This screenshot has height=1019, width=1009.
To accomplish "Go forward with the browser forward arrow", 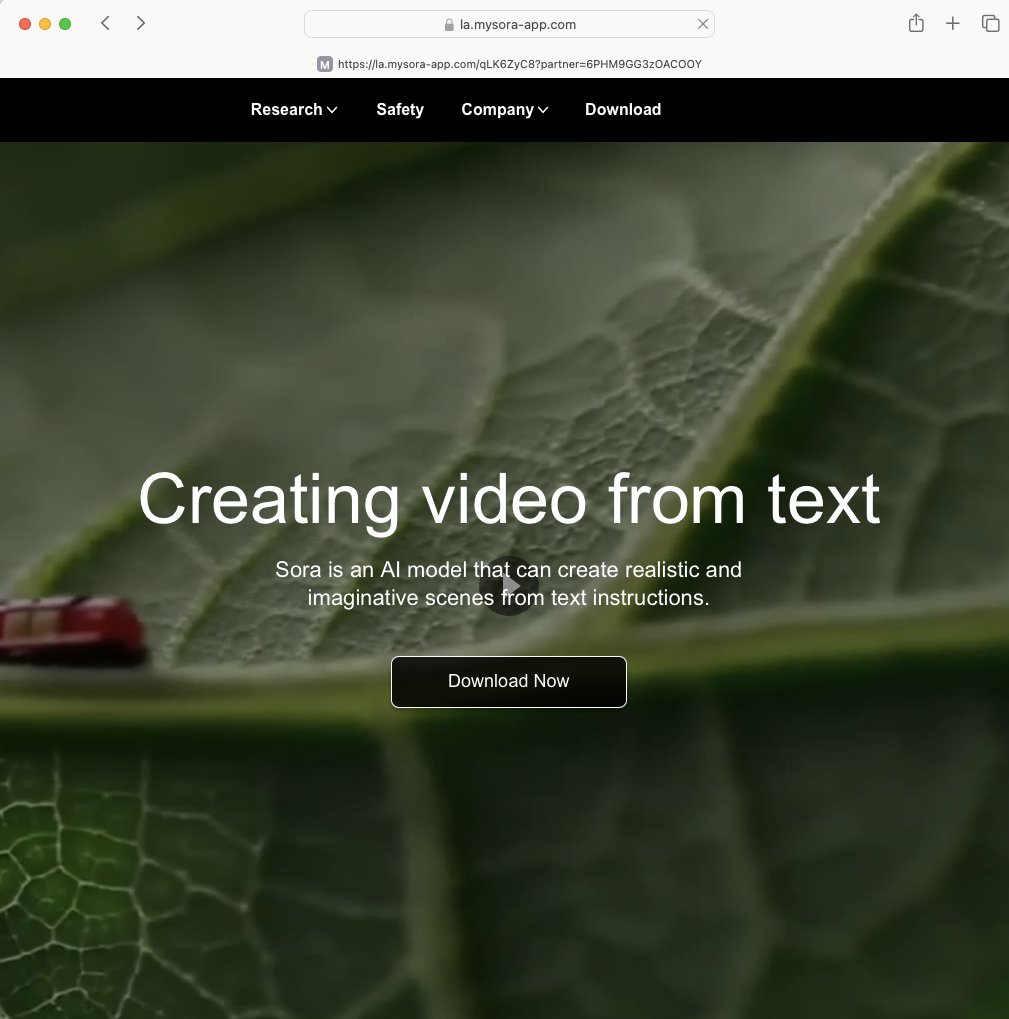I will click(x=140, y=23).
